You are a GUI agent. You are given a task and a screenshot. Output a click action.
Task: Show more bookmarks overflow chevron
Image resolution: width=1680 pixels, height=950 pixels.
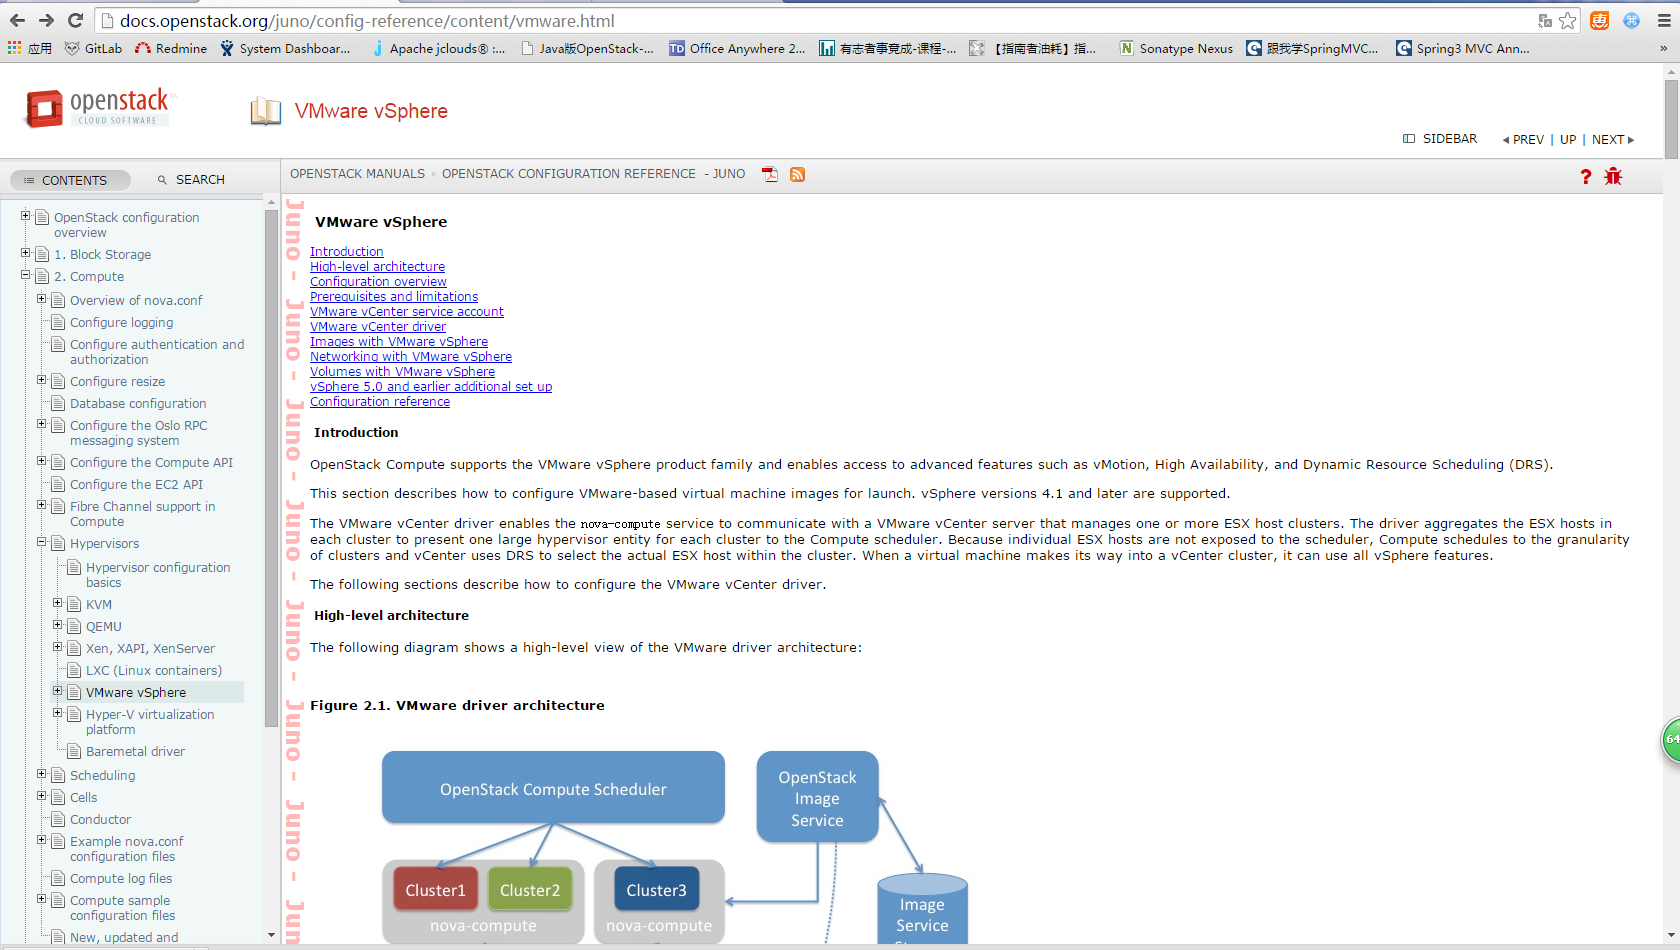[x=1663, y=48]
